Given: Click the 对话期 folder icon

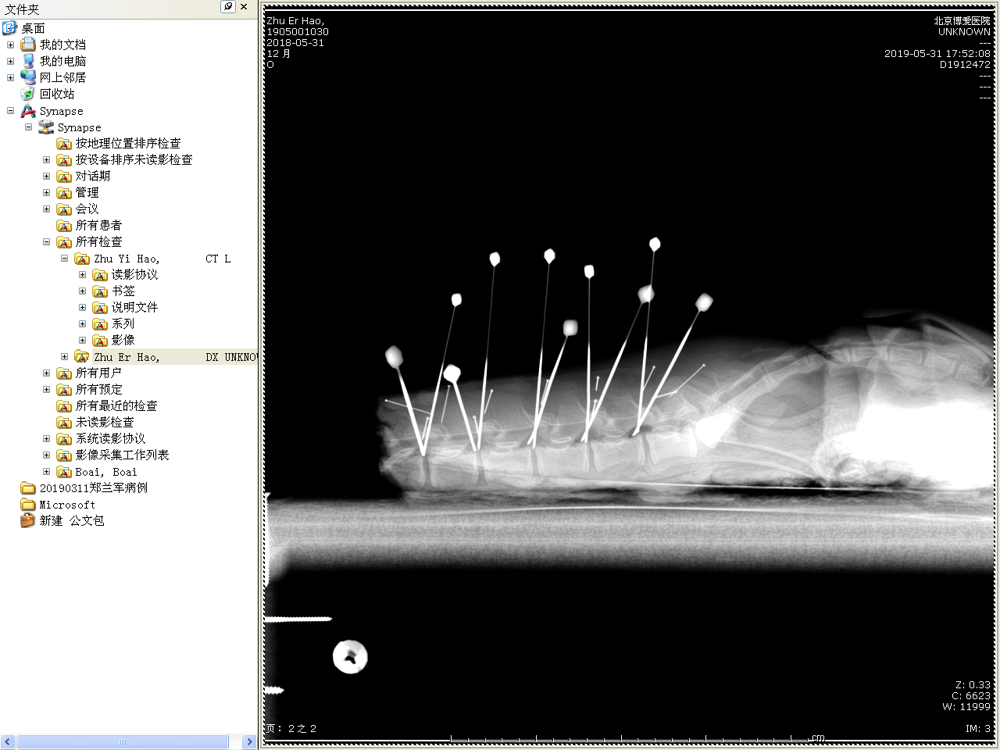Looking at the screenshot, I should click(x=63, y=176).
